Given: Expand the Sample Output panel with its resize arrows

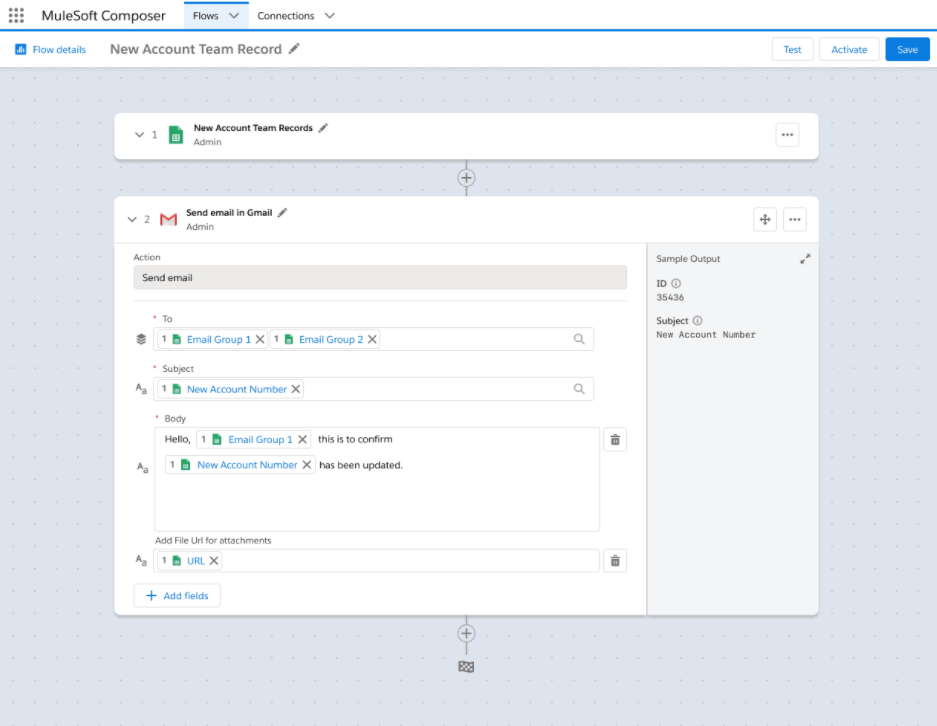Looking at the screenshot, I should click(x=805, y=258).
